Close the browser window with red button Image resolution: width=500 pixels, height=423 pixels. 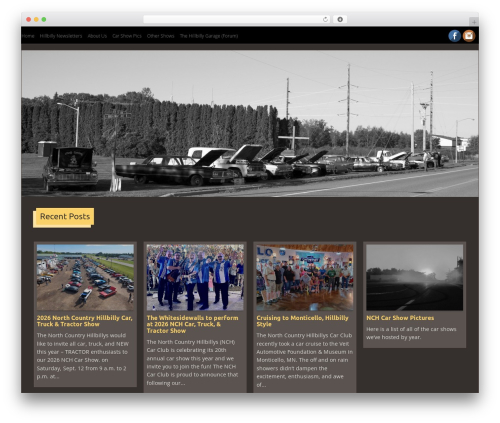pyautogui.click(x=29, y=19)
